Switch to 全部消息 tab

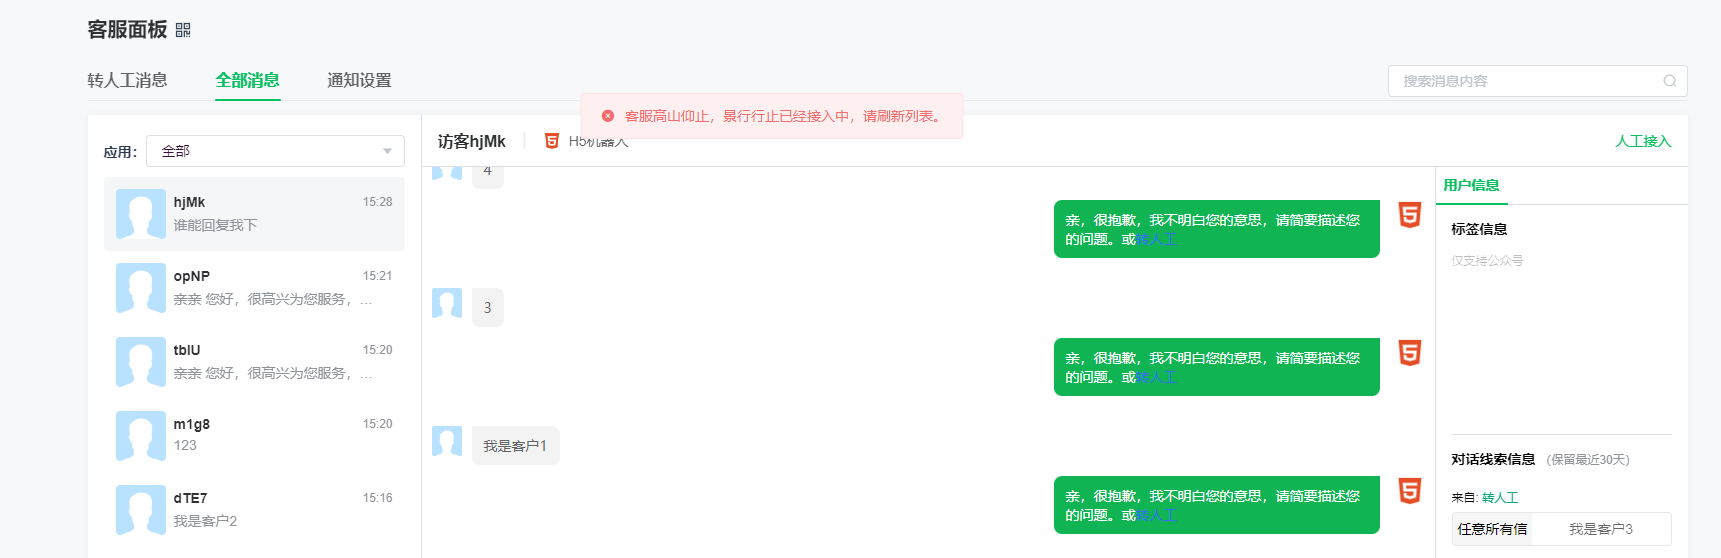click(x=247, y=80)
